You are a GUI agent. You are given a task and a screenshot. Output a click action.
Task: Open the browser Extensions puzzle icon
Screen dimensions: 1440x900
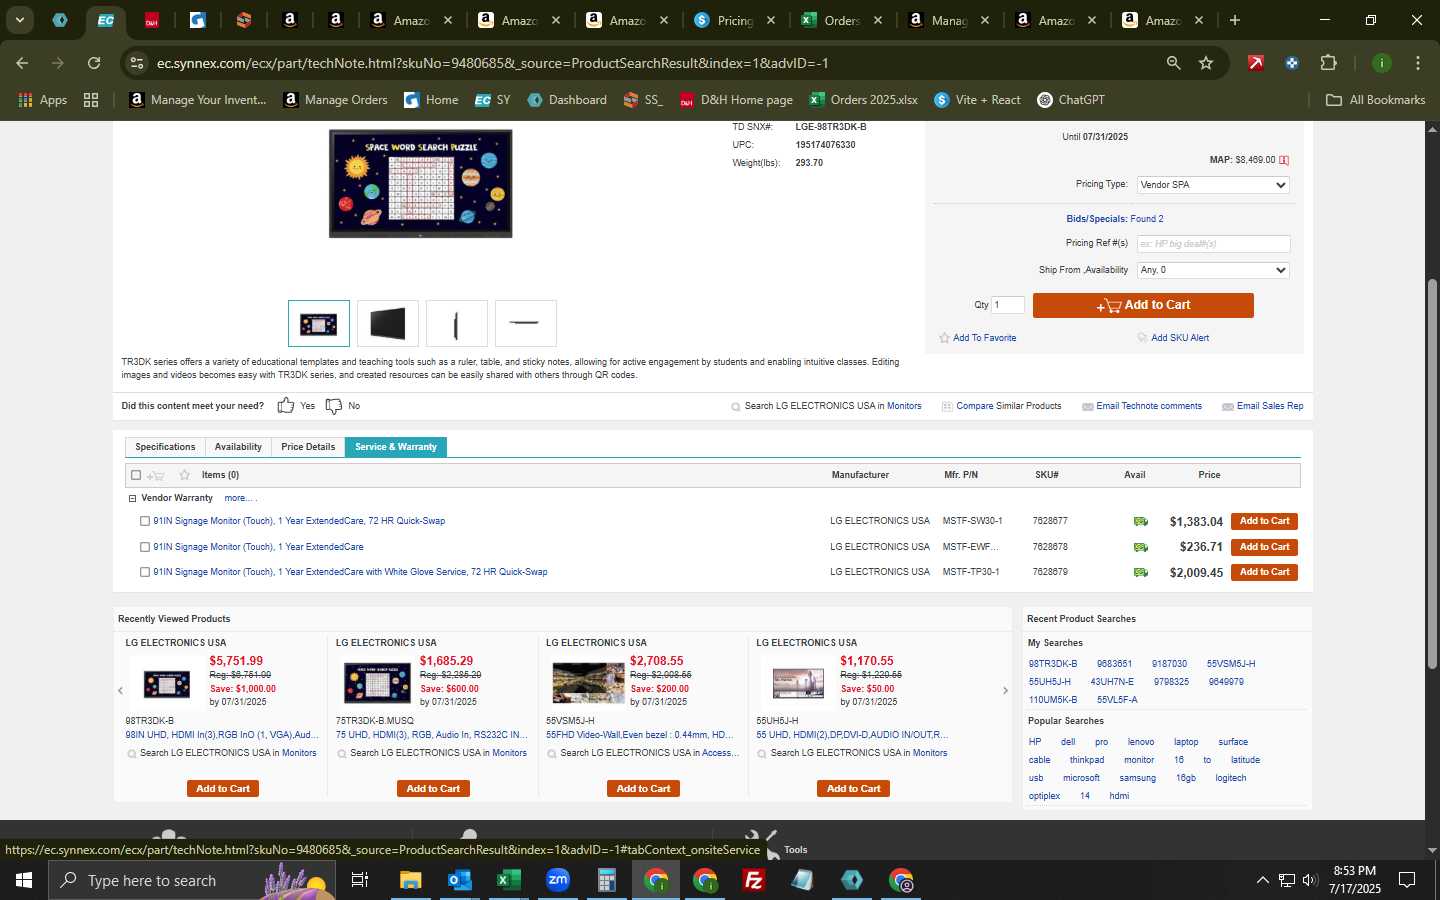(1328, 63)
